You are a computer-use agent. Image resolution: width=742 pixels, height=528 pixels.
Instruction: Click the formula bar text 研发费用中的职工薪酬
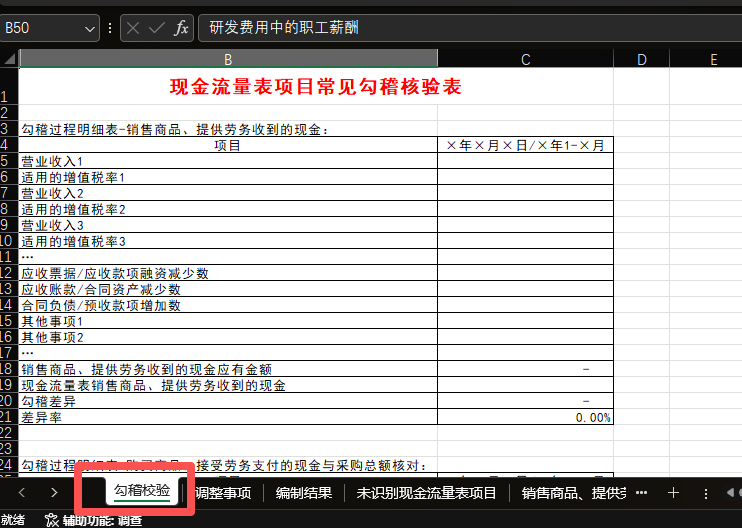pos(284,27)
